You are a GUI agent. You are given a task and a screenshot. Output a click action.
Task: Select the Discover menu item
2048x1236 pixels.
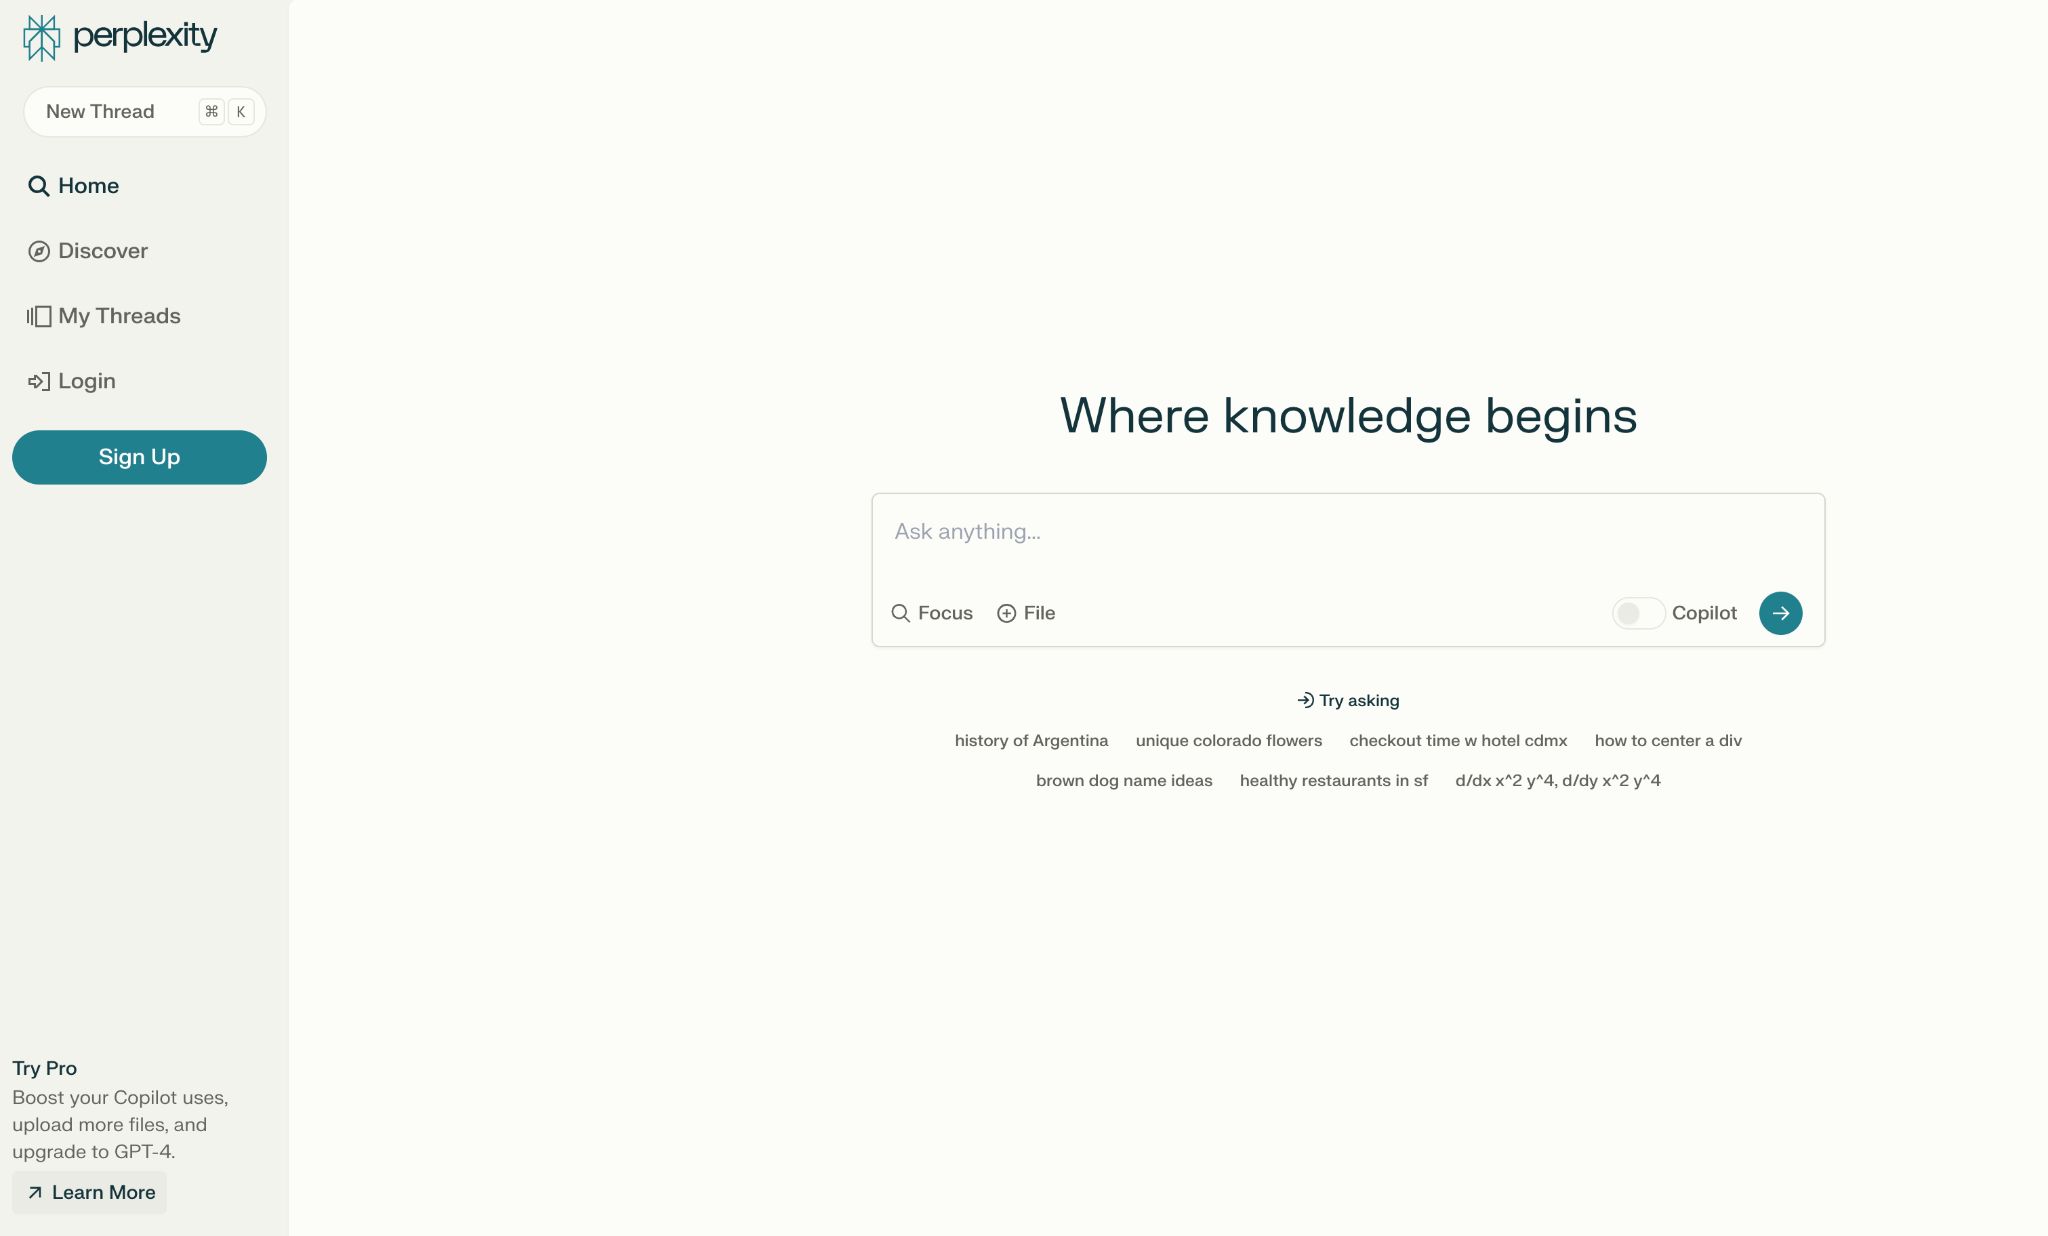(101, 250)
